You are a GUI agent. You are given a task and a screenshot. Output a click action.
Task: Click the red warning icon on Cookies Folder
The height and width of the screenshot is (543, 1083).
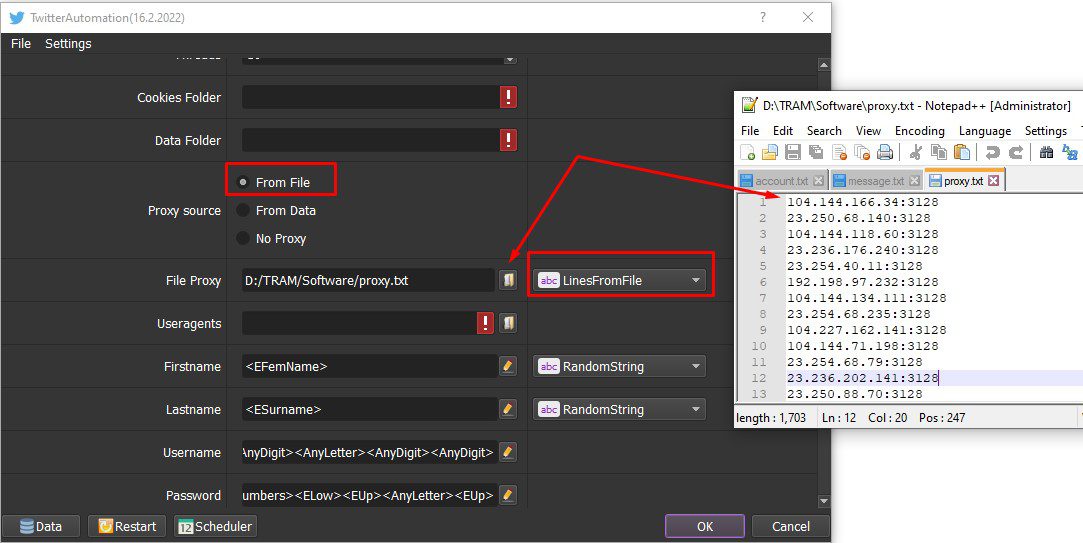[508, 97]
